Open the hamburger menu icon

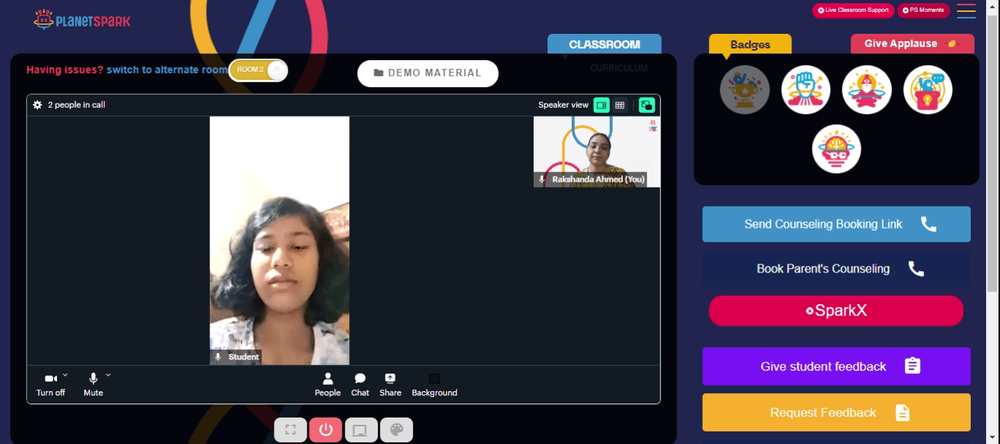966,11
